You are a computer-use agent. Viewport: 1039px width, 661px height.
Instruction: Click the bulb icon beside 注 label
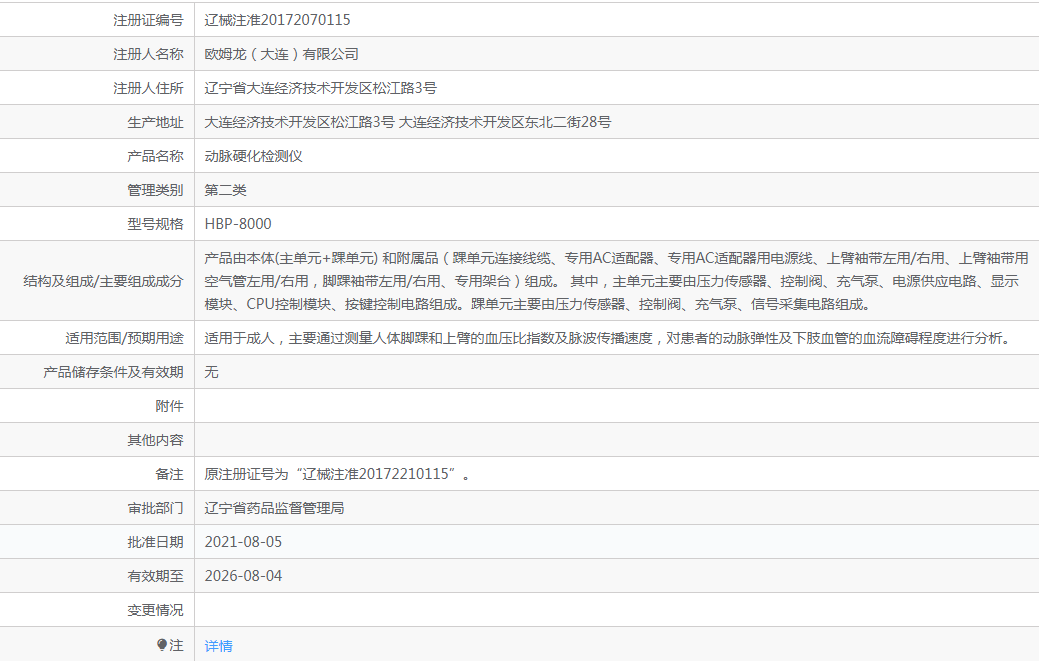click(161, 644)
